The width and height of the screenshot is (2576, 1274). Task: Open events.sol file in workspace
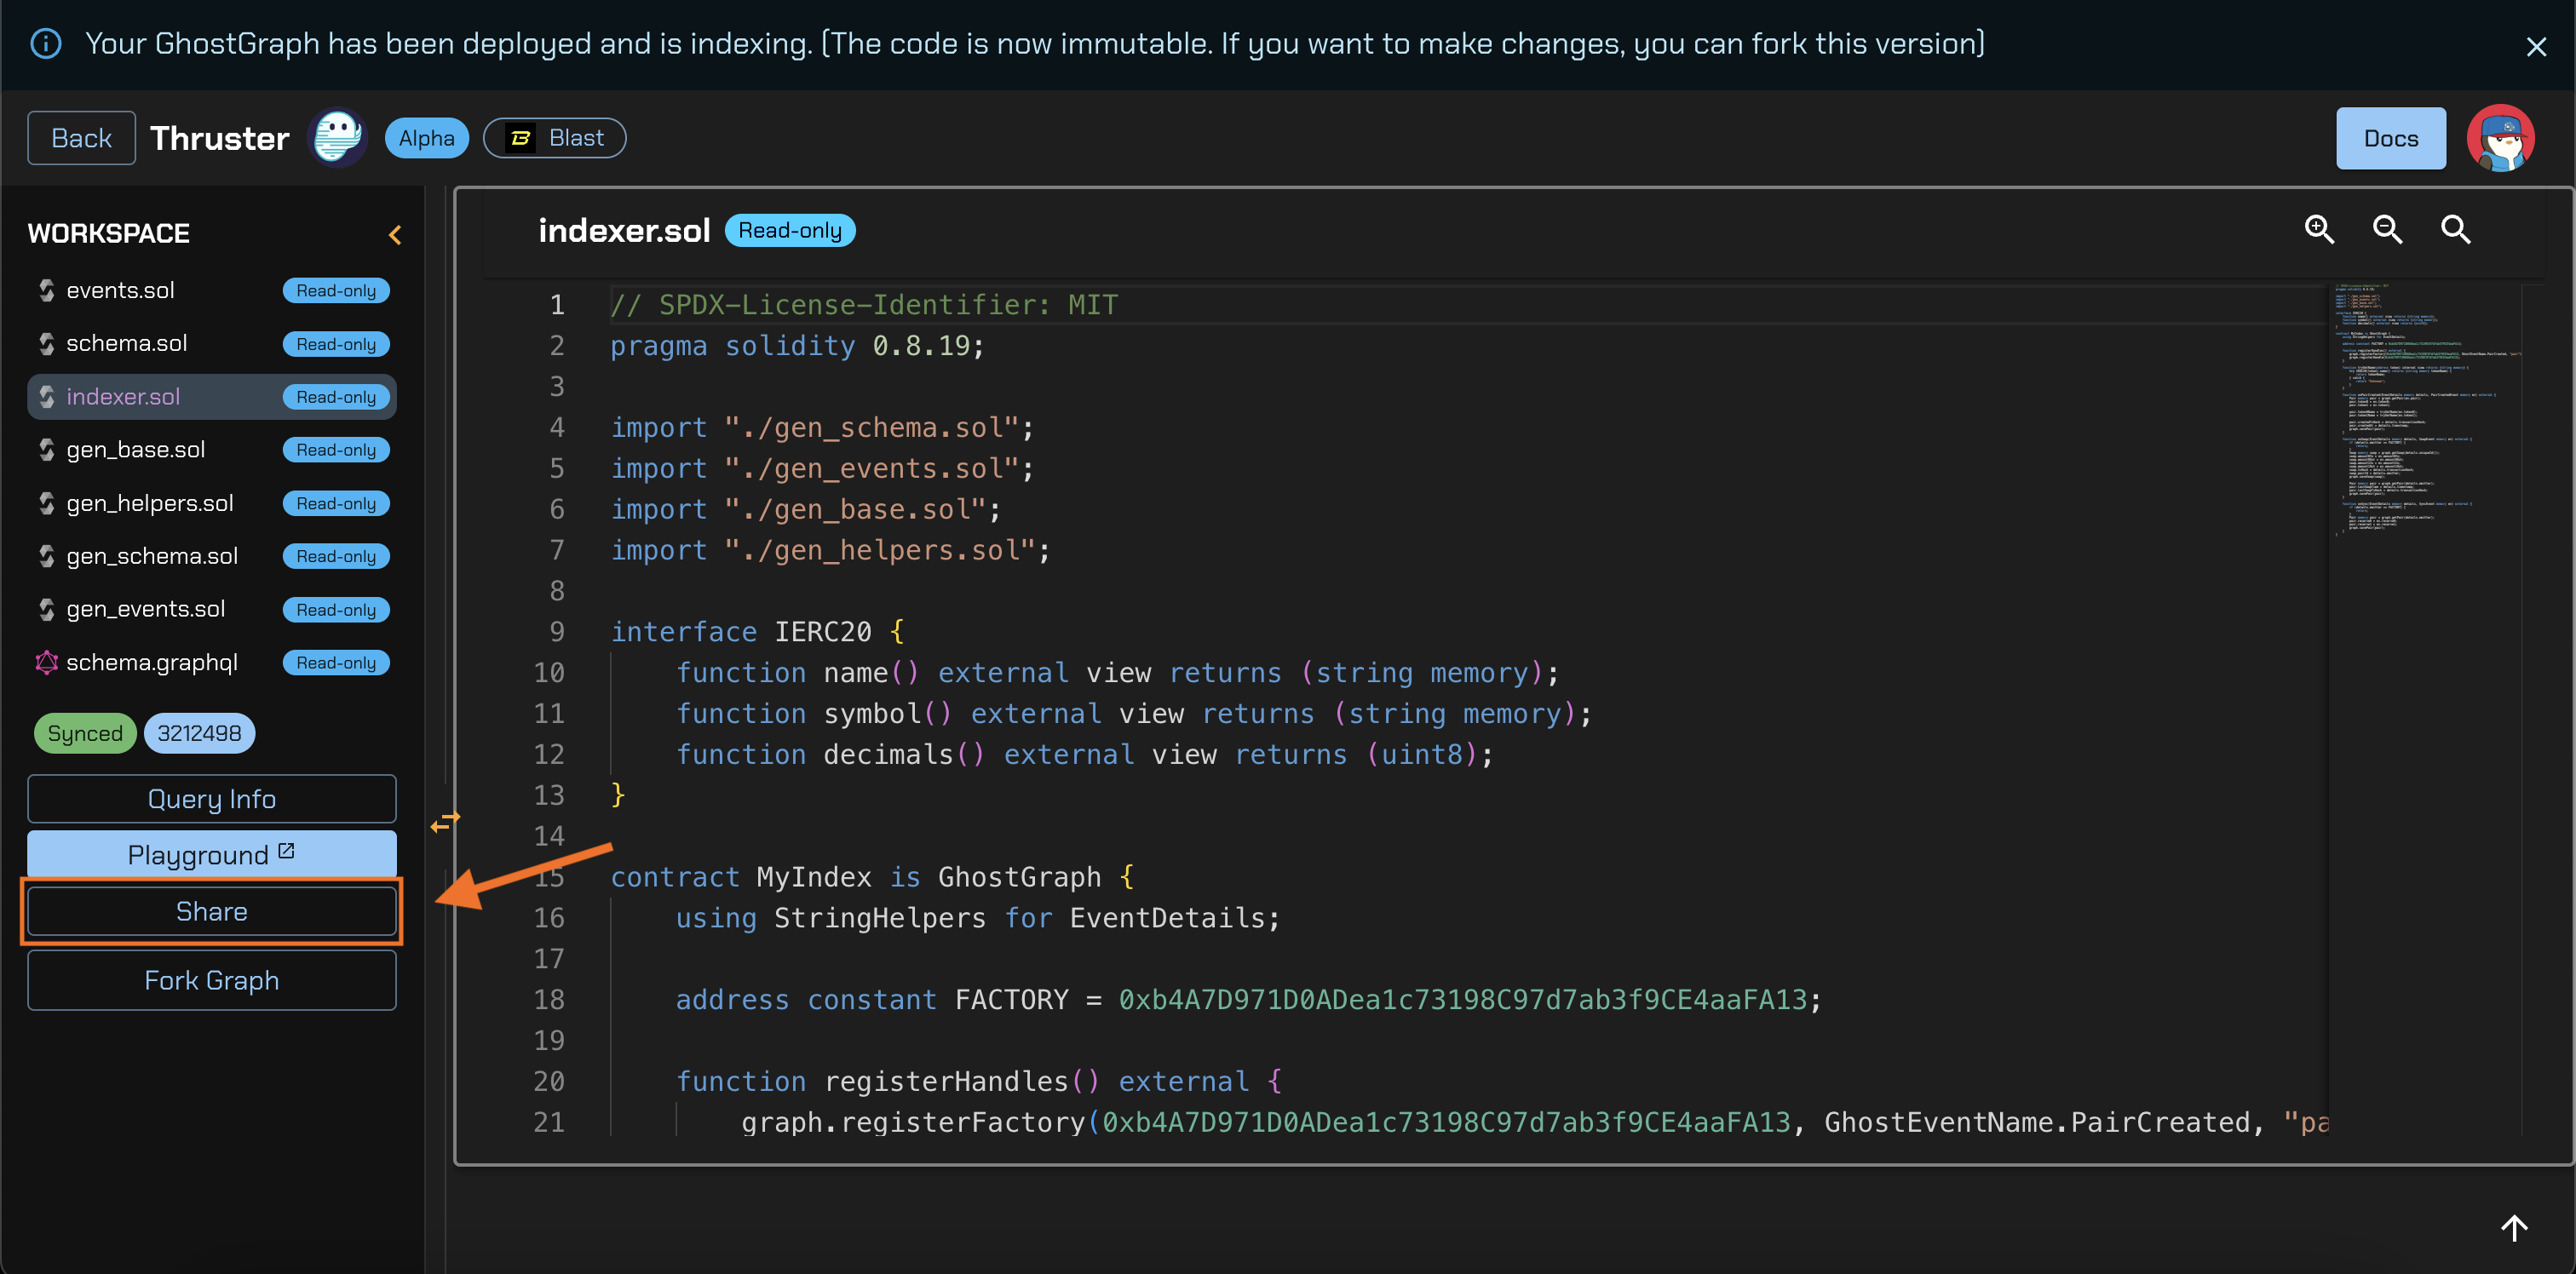[x=120, y=290]
